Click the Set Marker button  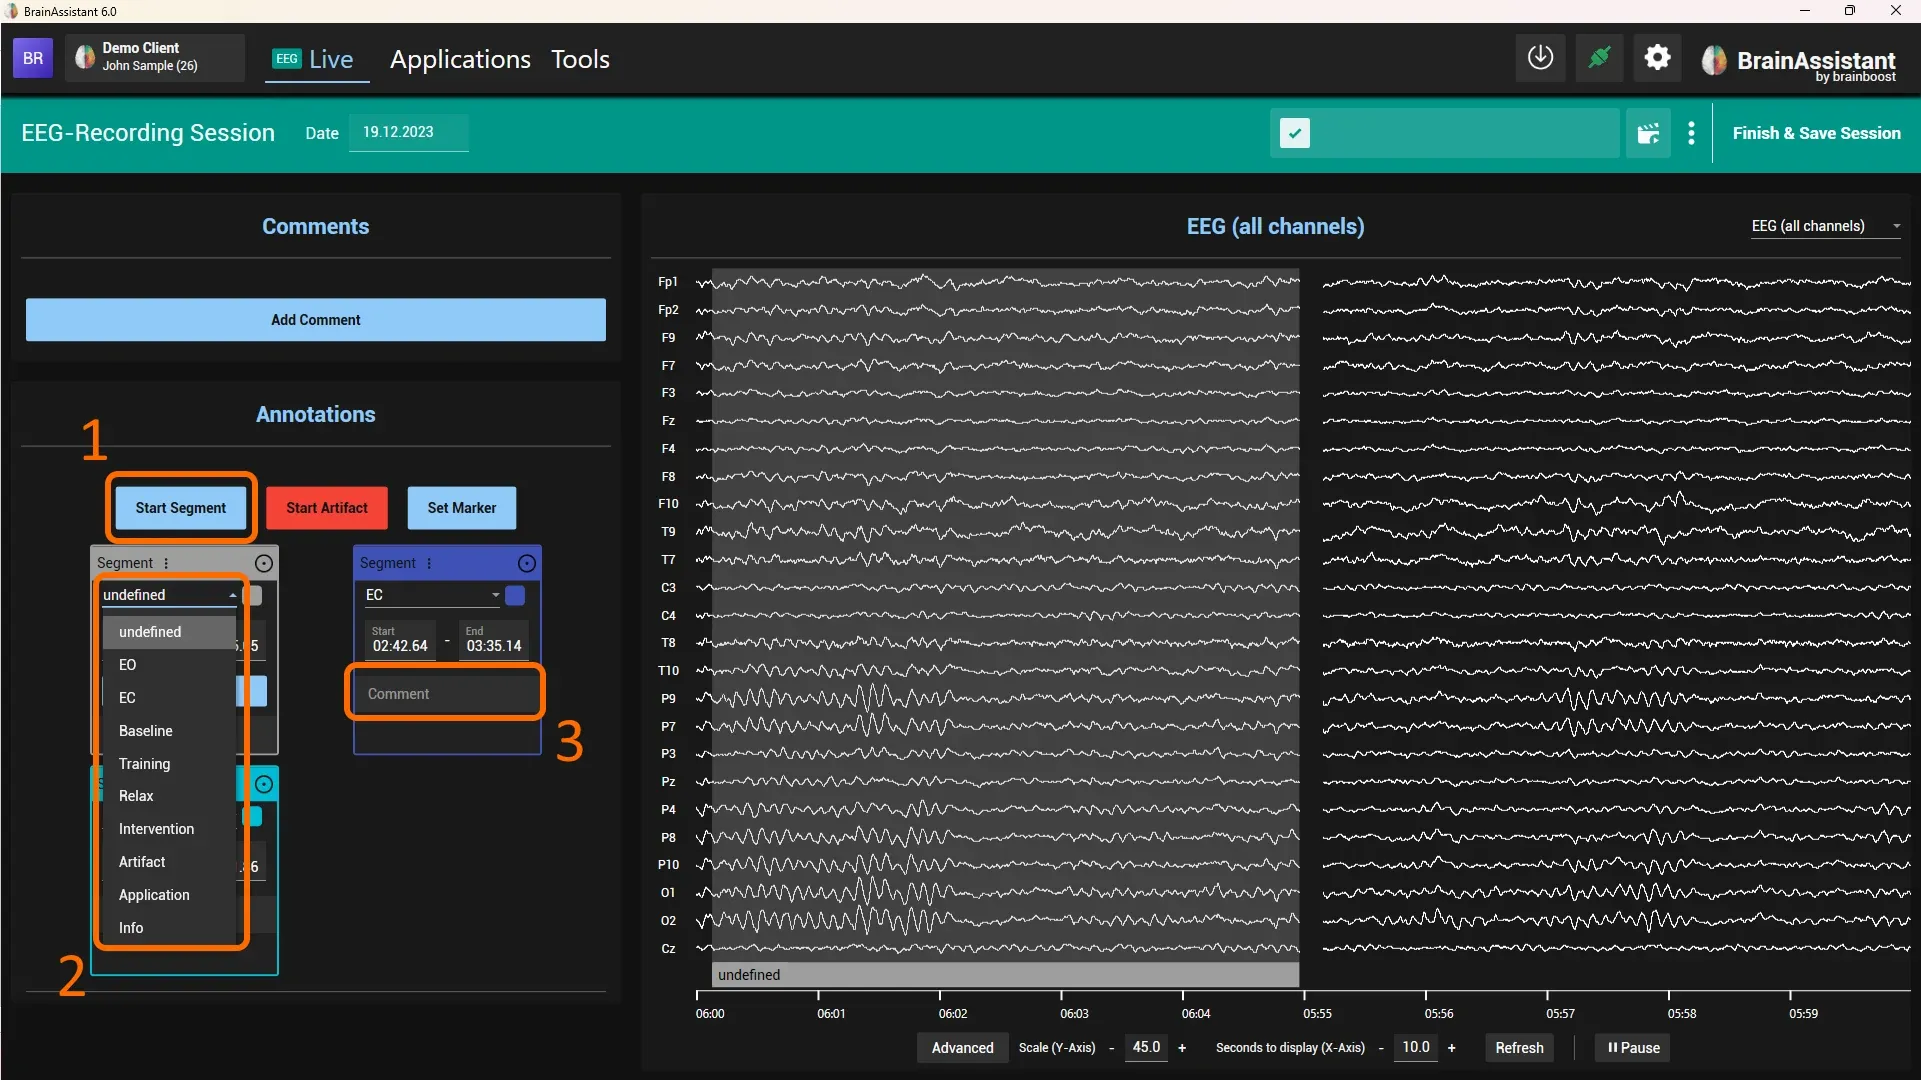pos(461,508)
